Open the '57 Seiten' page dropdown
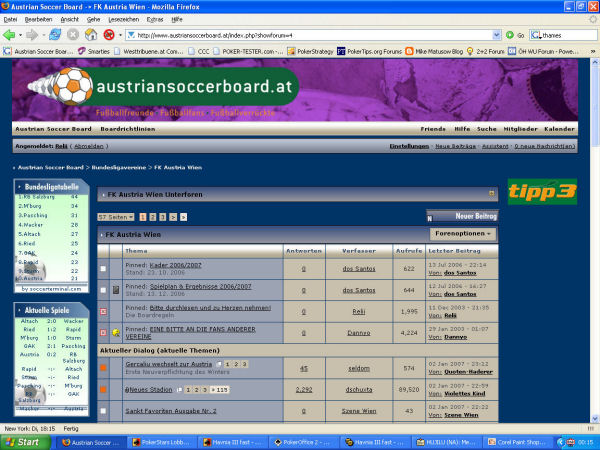 (116, 217)
